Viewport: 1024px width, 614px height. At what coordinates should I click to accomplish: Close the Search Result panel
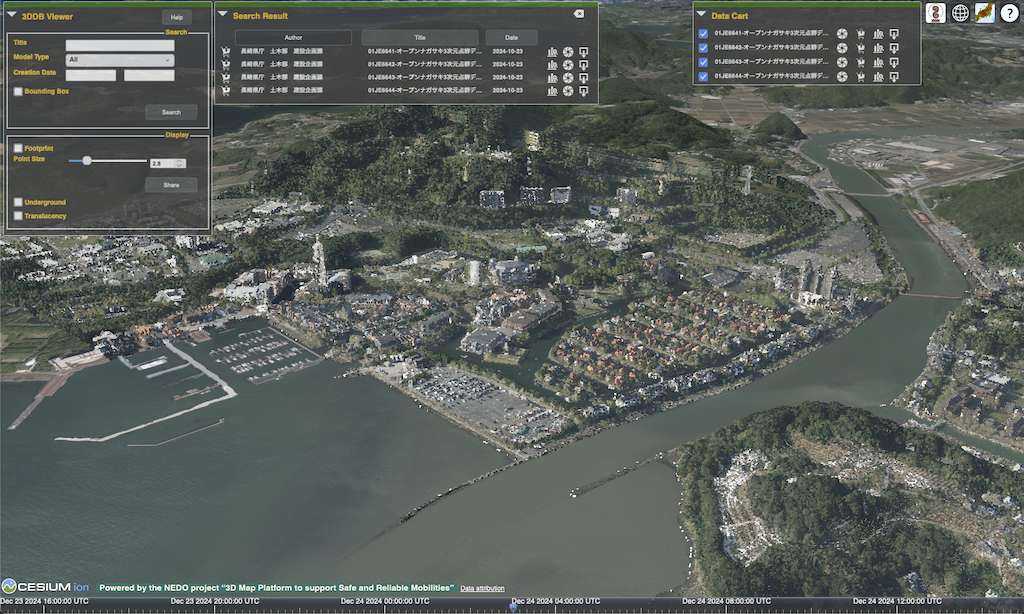[x=579, y=14]
